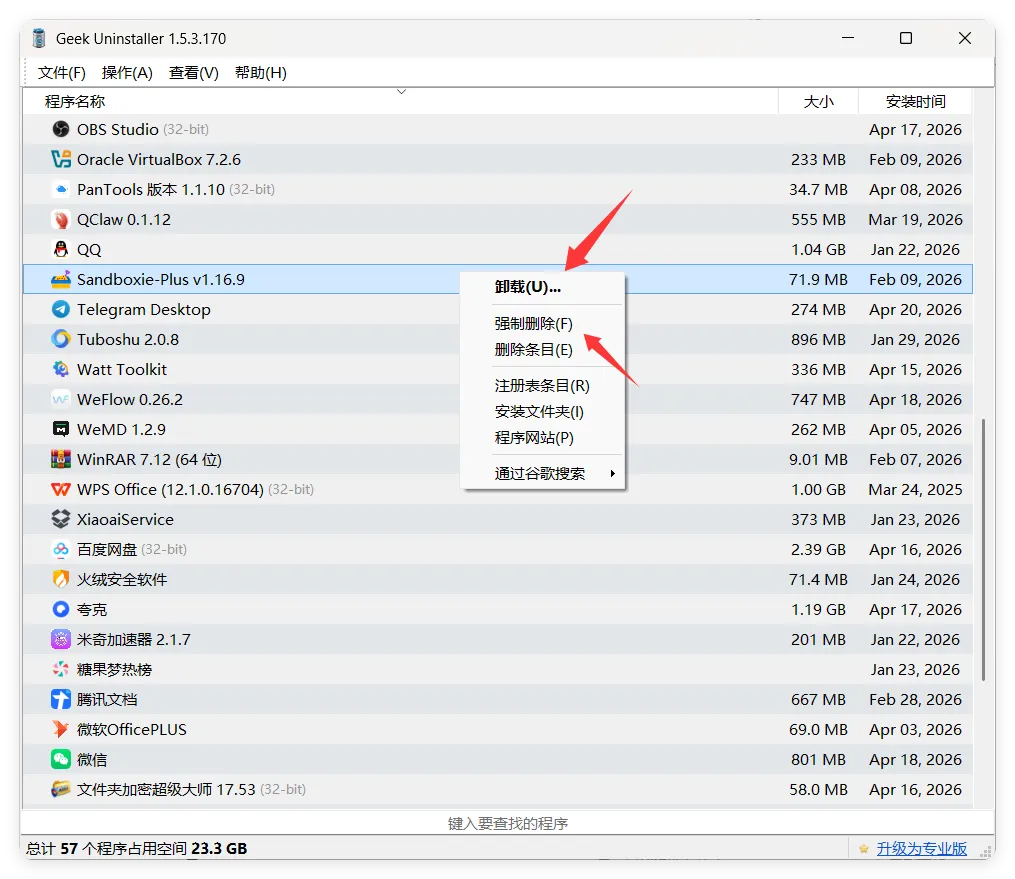This screenshot has width=1015, height=879.
Task: Click the 米奇加速器 icon
Action: [x=61, y=640]
